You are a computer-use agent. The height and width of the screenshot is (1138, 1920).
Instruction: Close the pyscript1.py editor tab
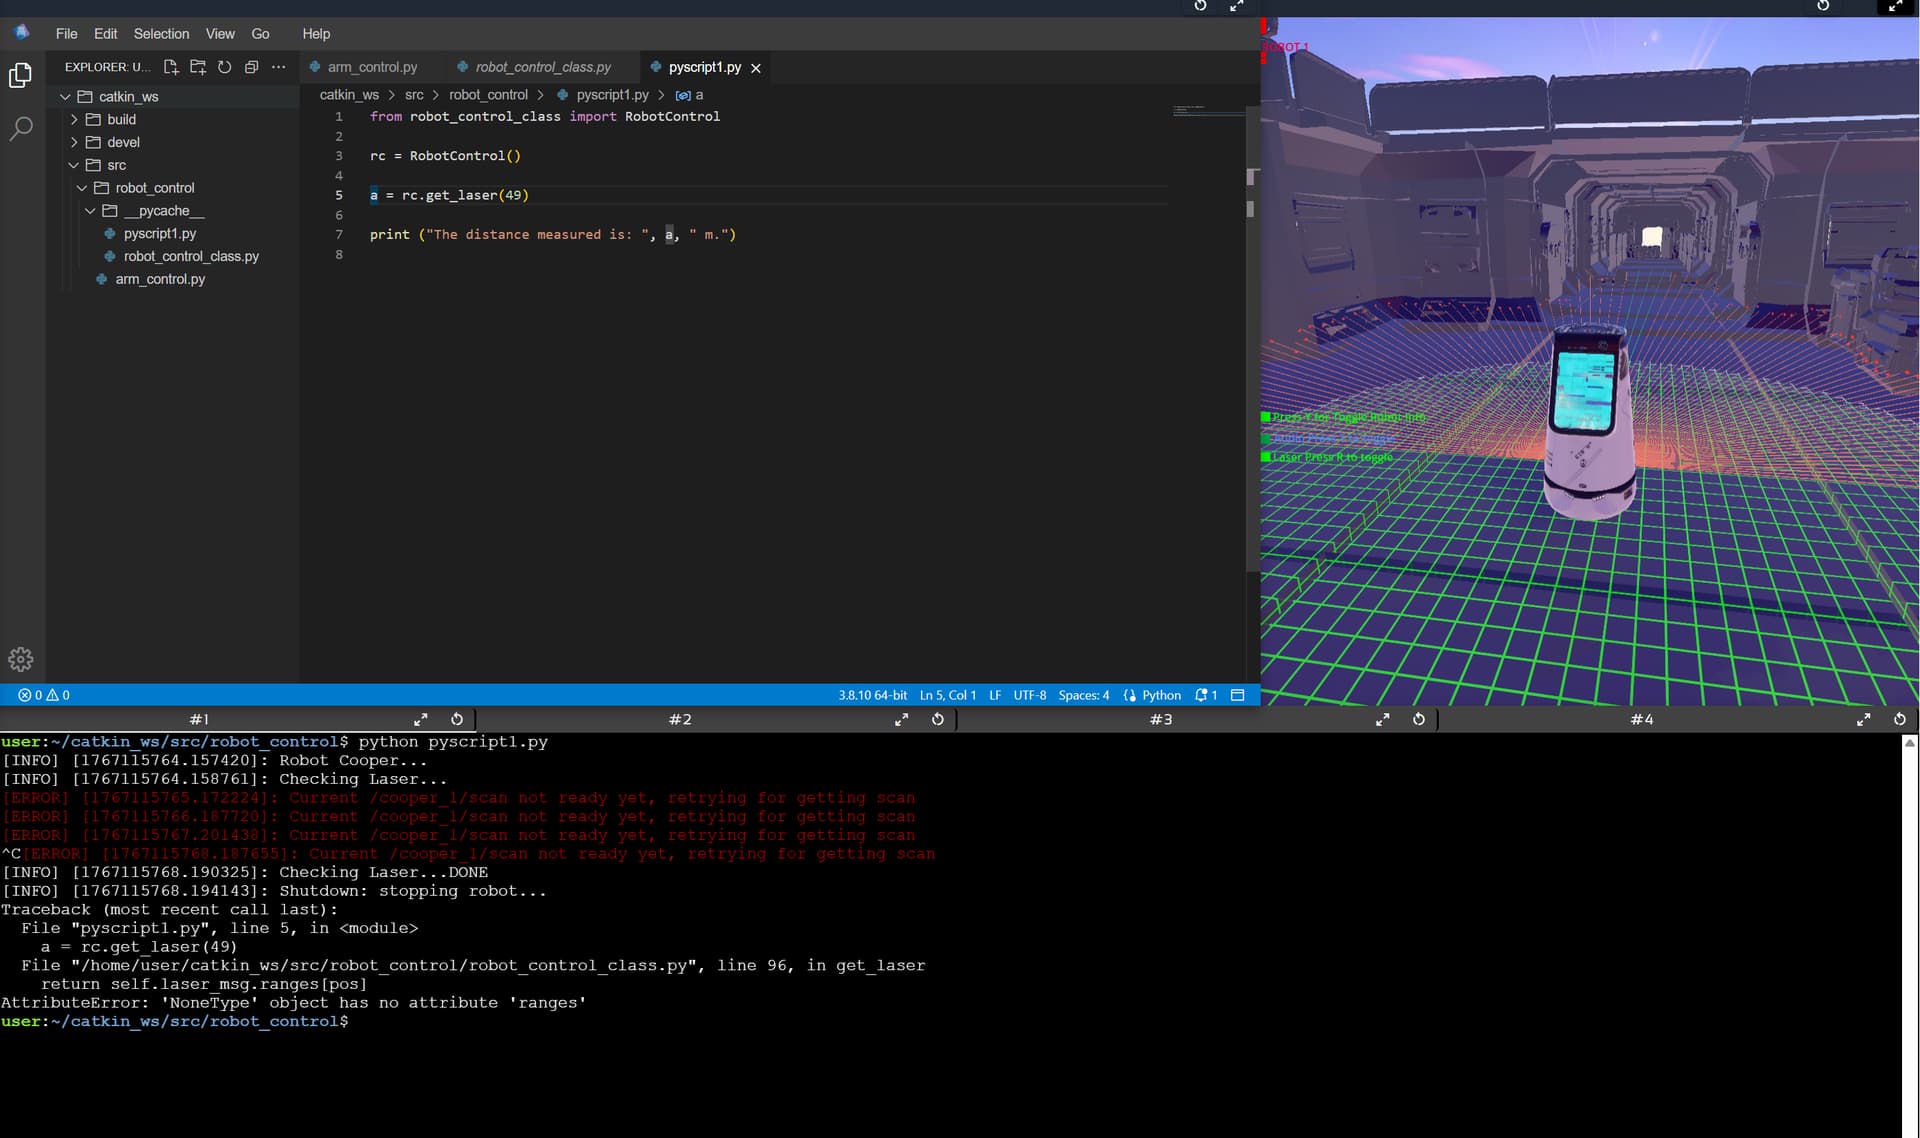click(756, 68)
